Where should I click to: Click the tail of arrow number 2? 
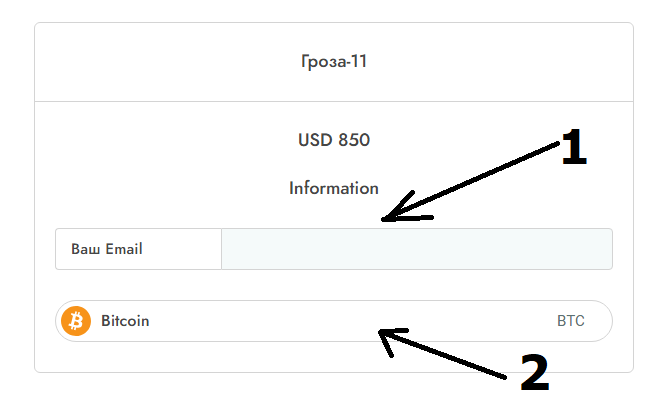[505, 377]
